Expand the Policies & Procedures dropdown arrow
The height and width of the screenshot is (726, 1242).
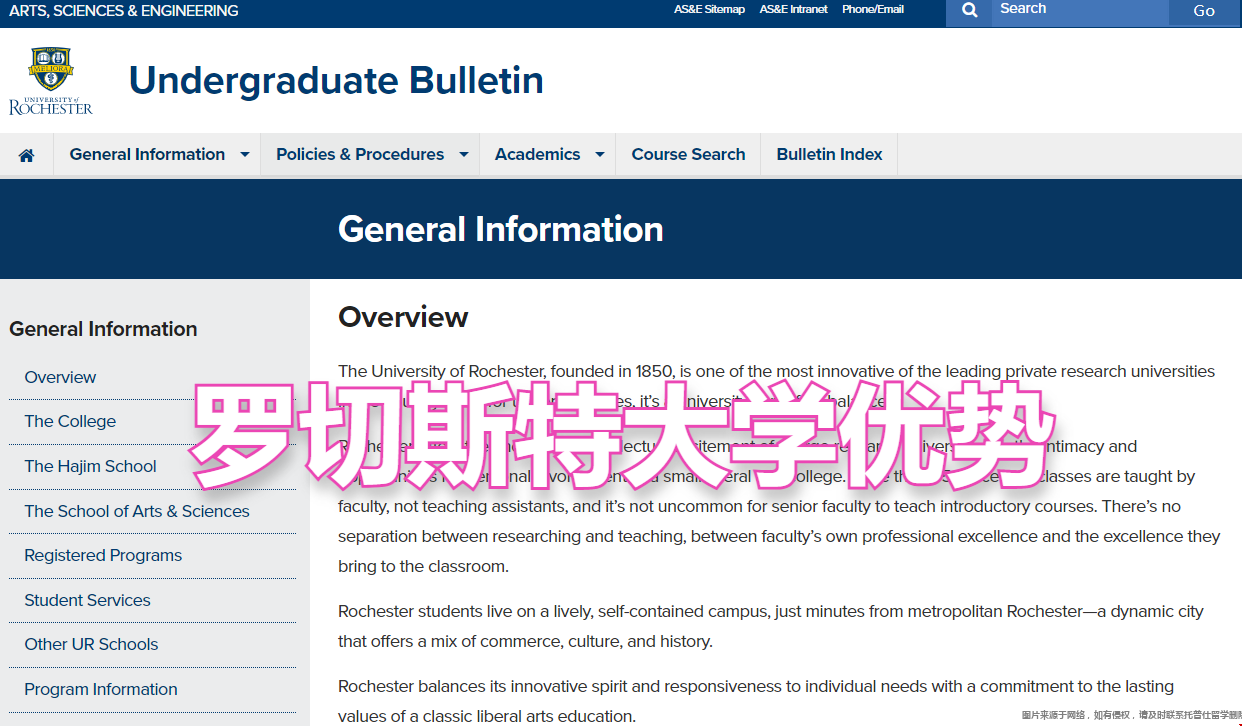[463, 155]
